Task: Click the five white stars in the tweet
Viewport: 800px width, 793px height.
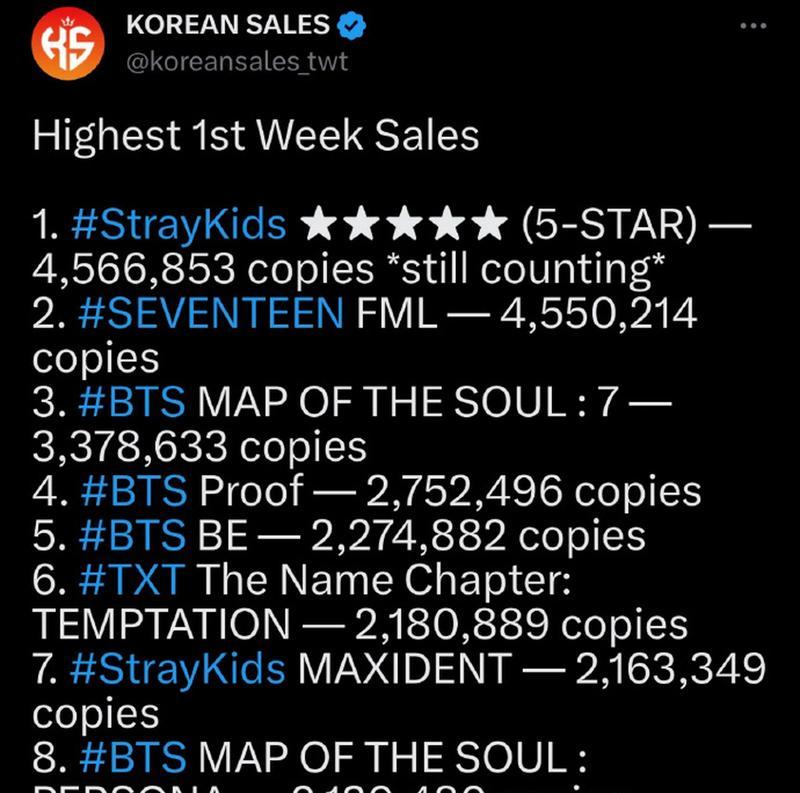Action: click(404, 224)
